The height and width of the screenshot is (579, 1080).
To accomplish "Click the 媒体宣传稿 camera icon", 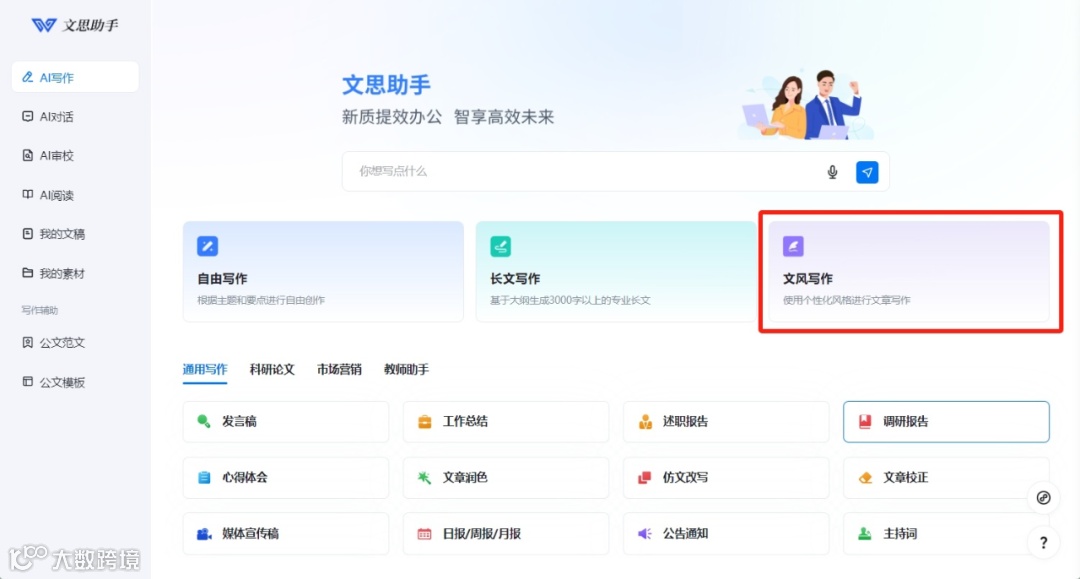I will click(204, 534).
